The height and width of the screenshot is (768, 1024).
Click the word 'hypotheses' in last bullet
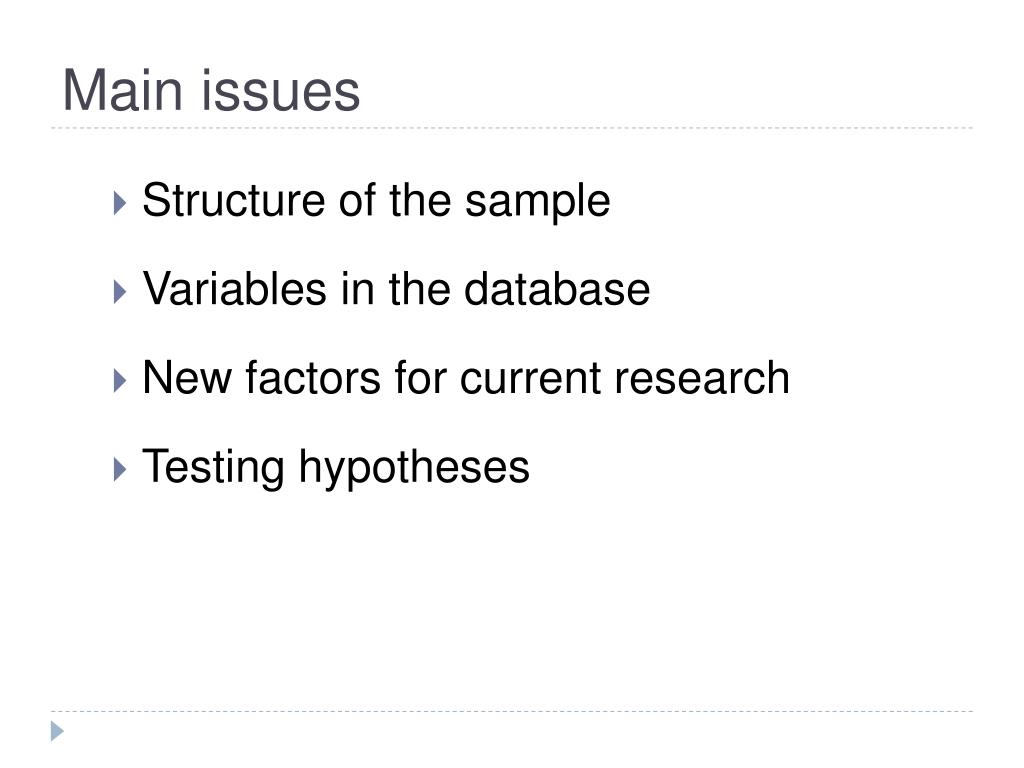[414, 468]
